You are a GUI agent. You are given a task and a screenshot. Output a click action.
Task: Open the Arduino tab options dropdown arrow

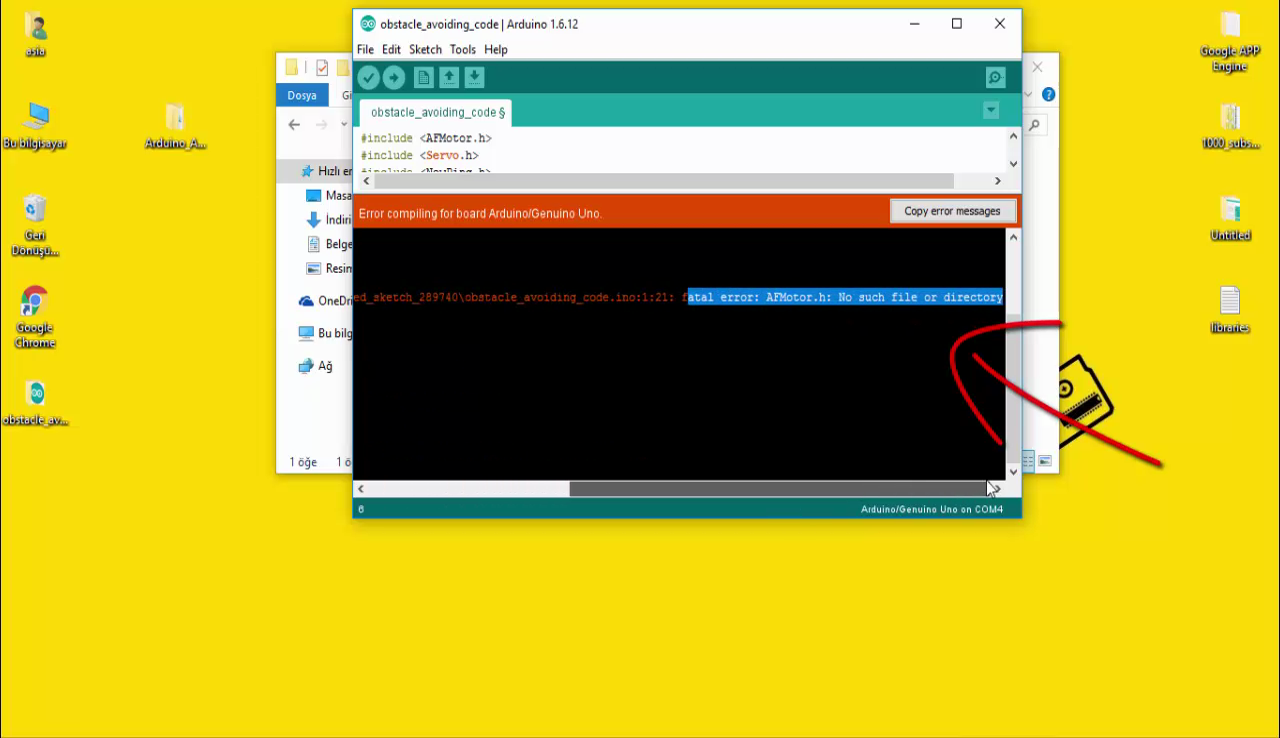tap(990, 110)
